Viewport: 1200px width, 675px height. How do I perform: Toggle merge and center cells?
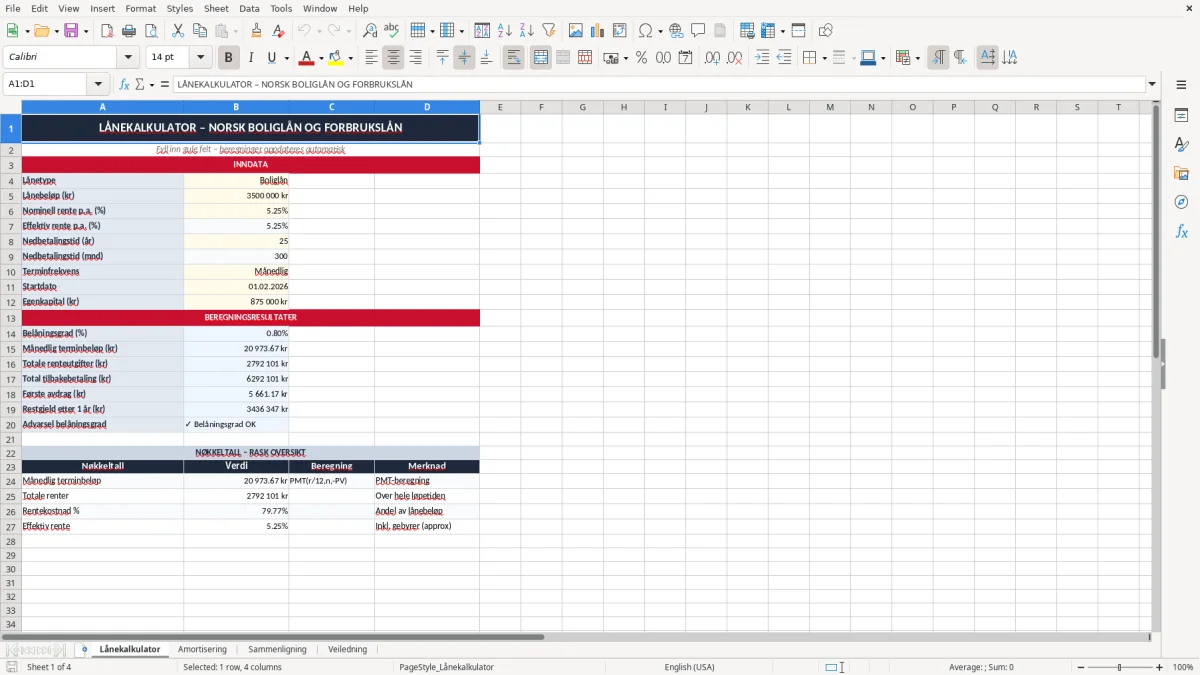tap(540, 58)
